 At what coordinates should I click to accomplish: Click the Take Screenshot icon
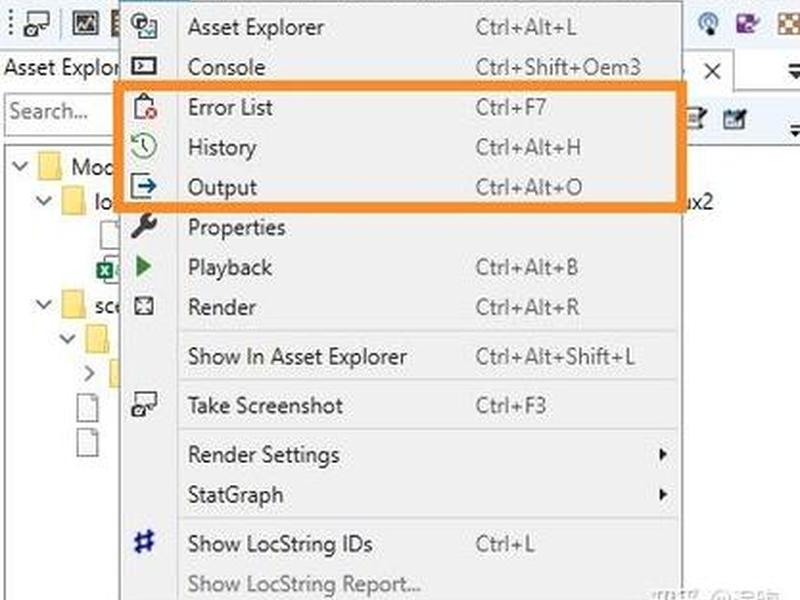click(x=144, y=405)
